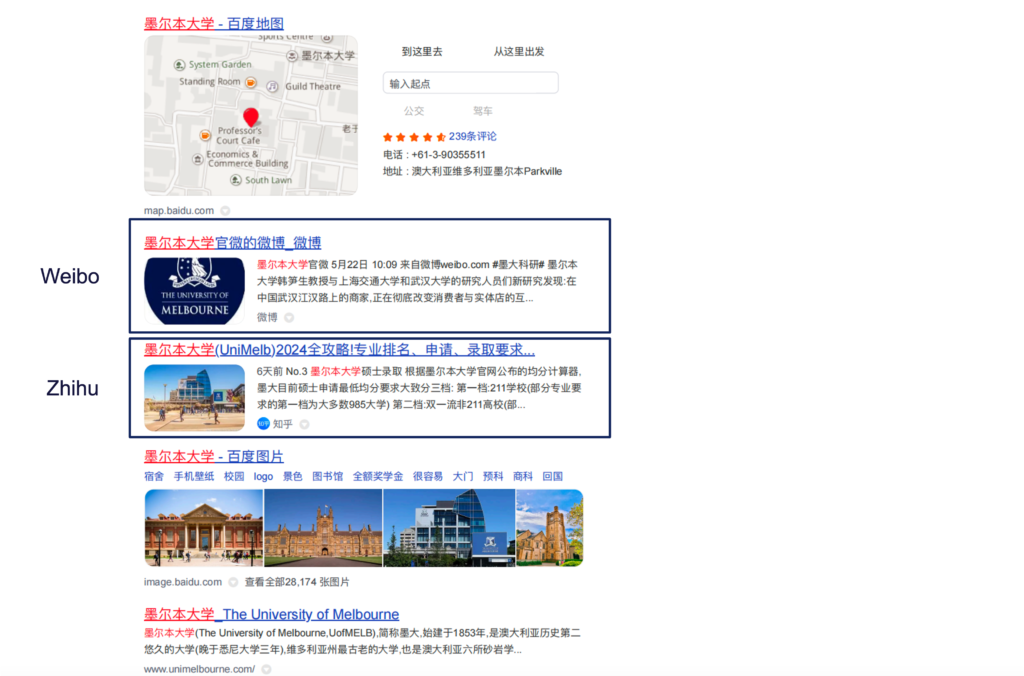This screenshot has height=676, width=1024.
Task: Select the 全额奖学金 image filter tag
Action: point(378,476)
